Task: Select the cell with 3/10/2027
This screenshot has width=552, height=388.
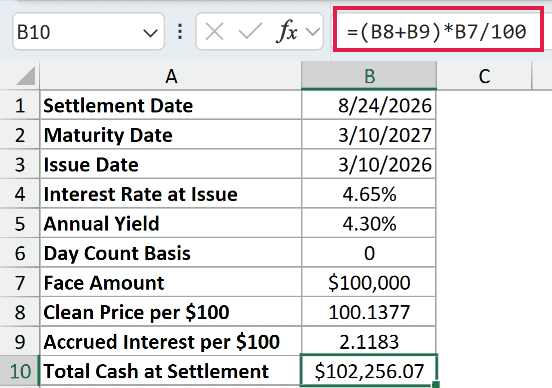Action: click(x=369, y=135)
